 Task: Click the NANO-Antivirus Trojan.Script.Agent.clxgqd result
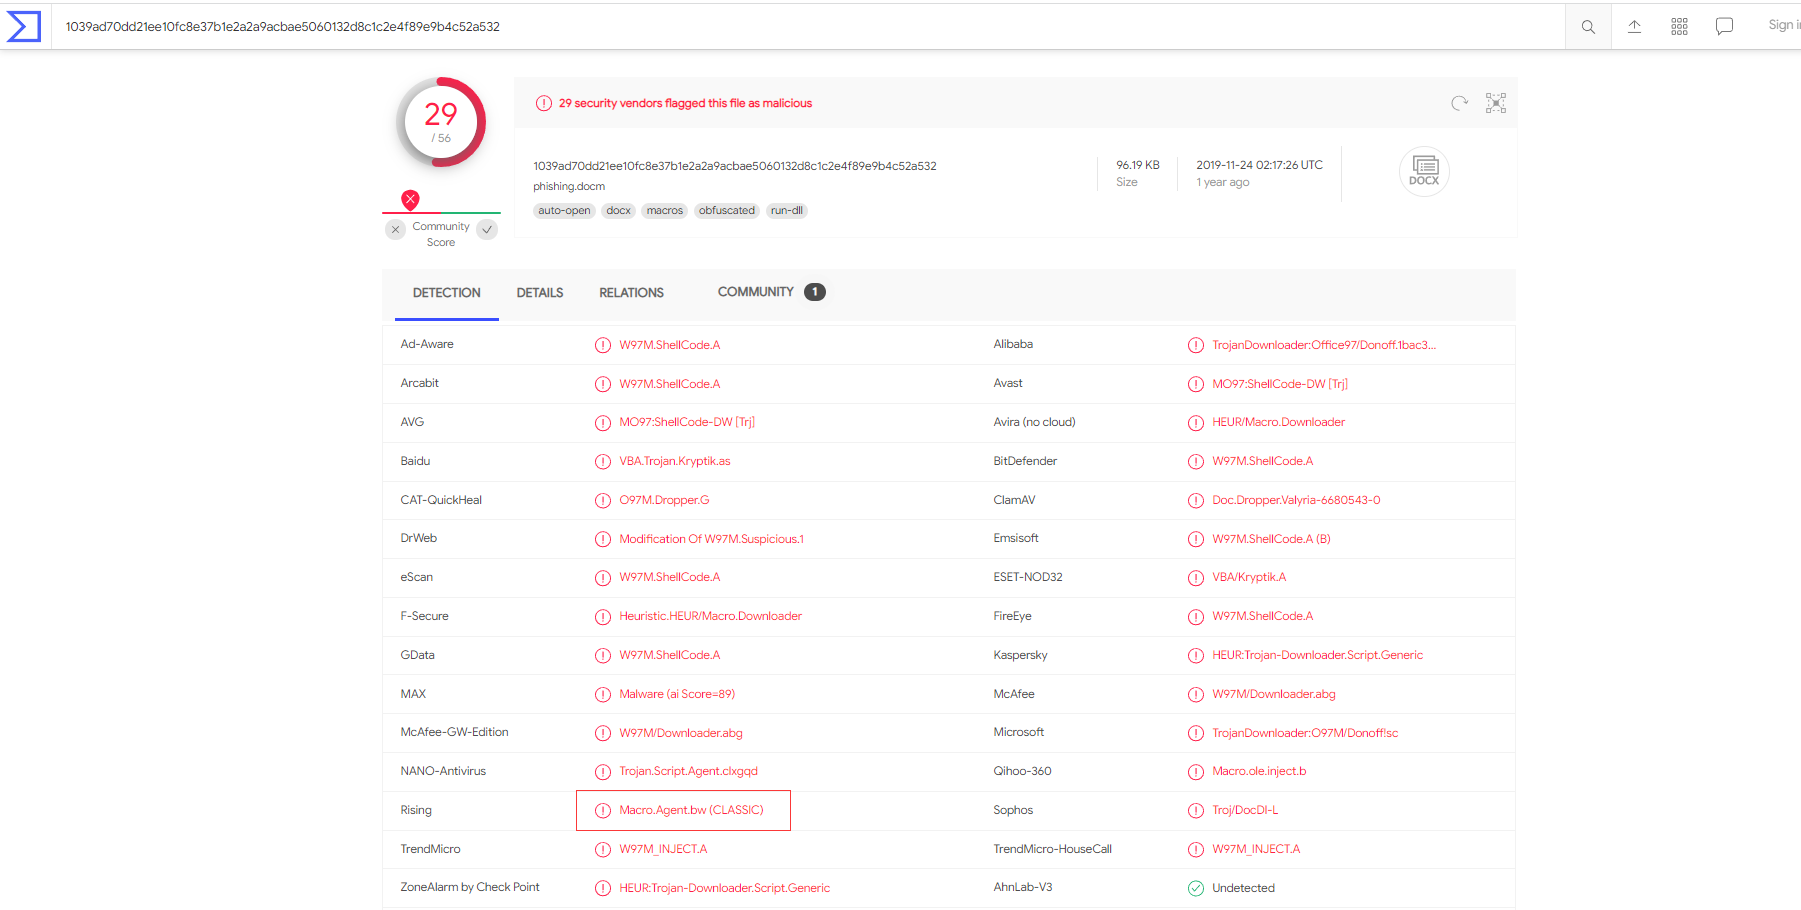pyautogui.click(x=688, y=771)
